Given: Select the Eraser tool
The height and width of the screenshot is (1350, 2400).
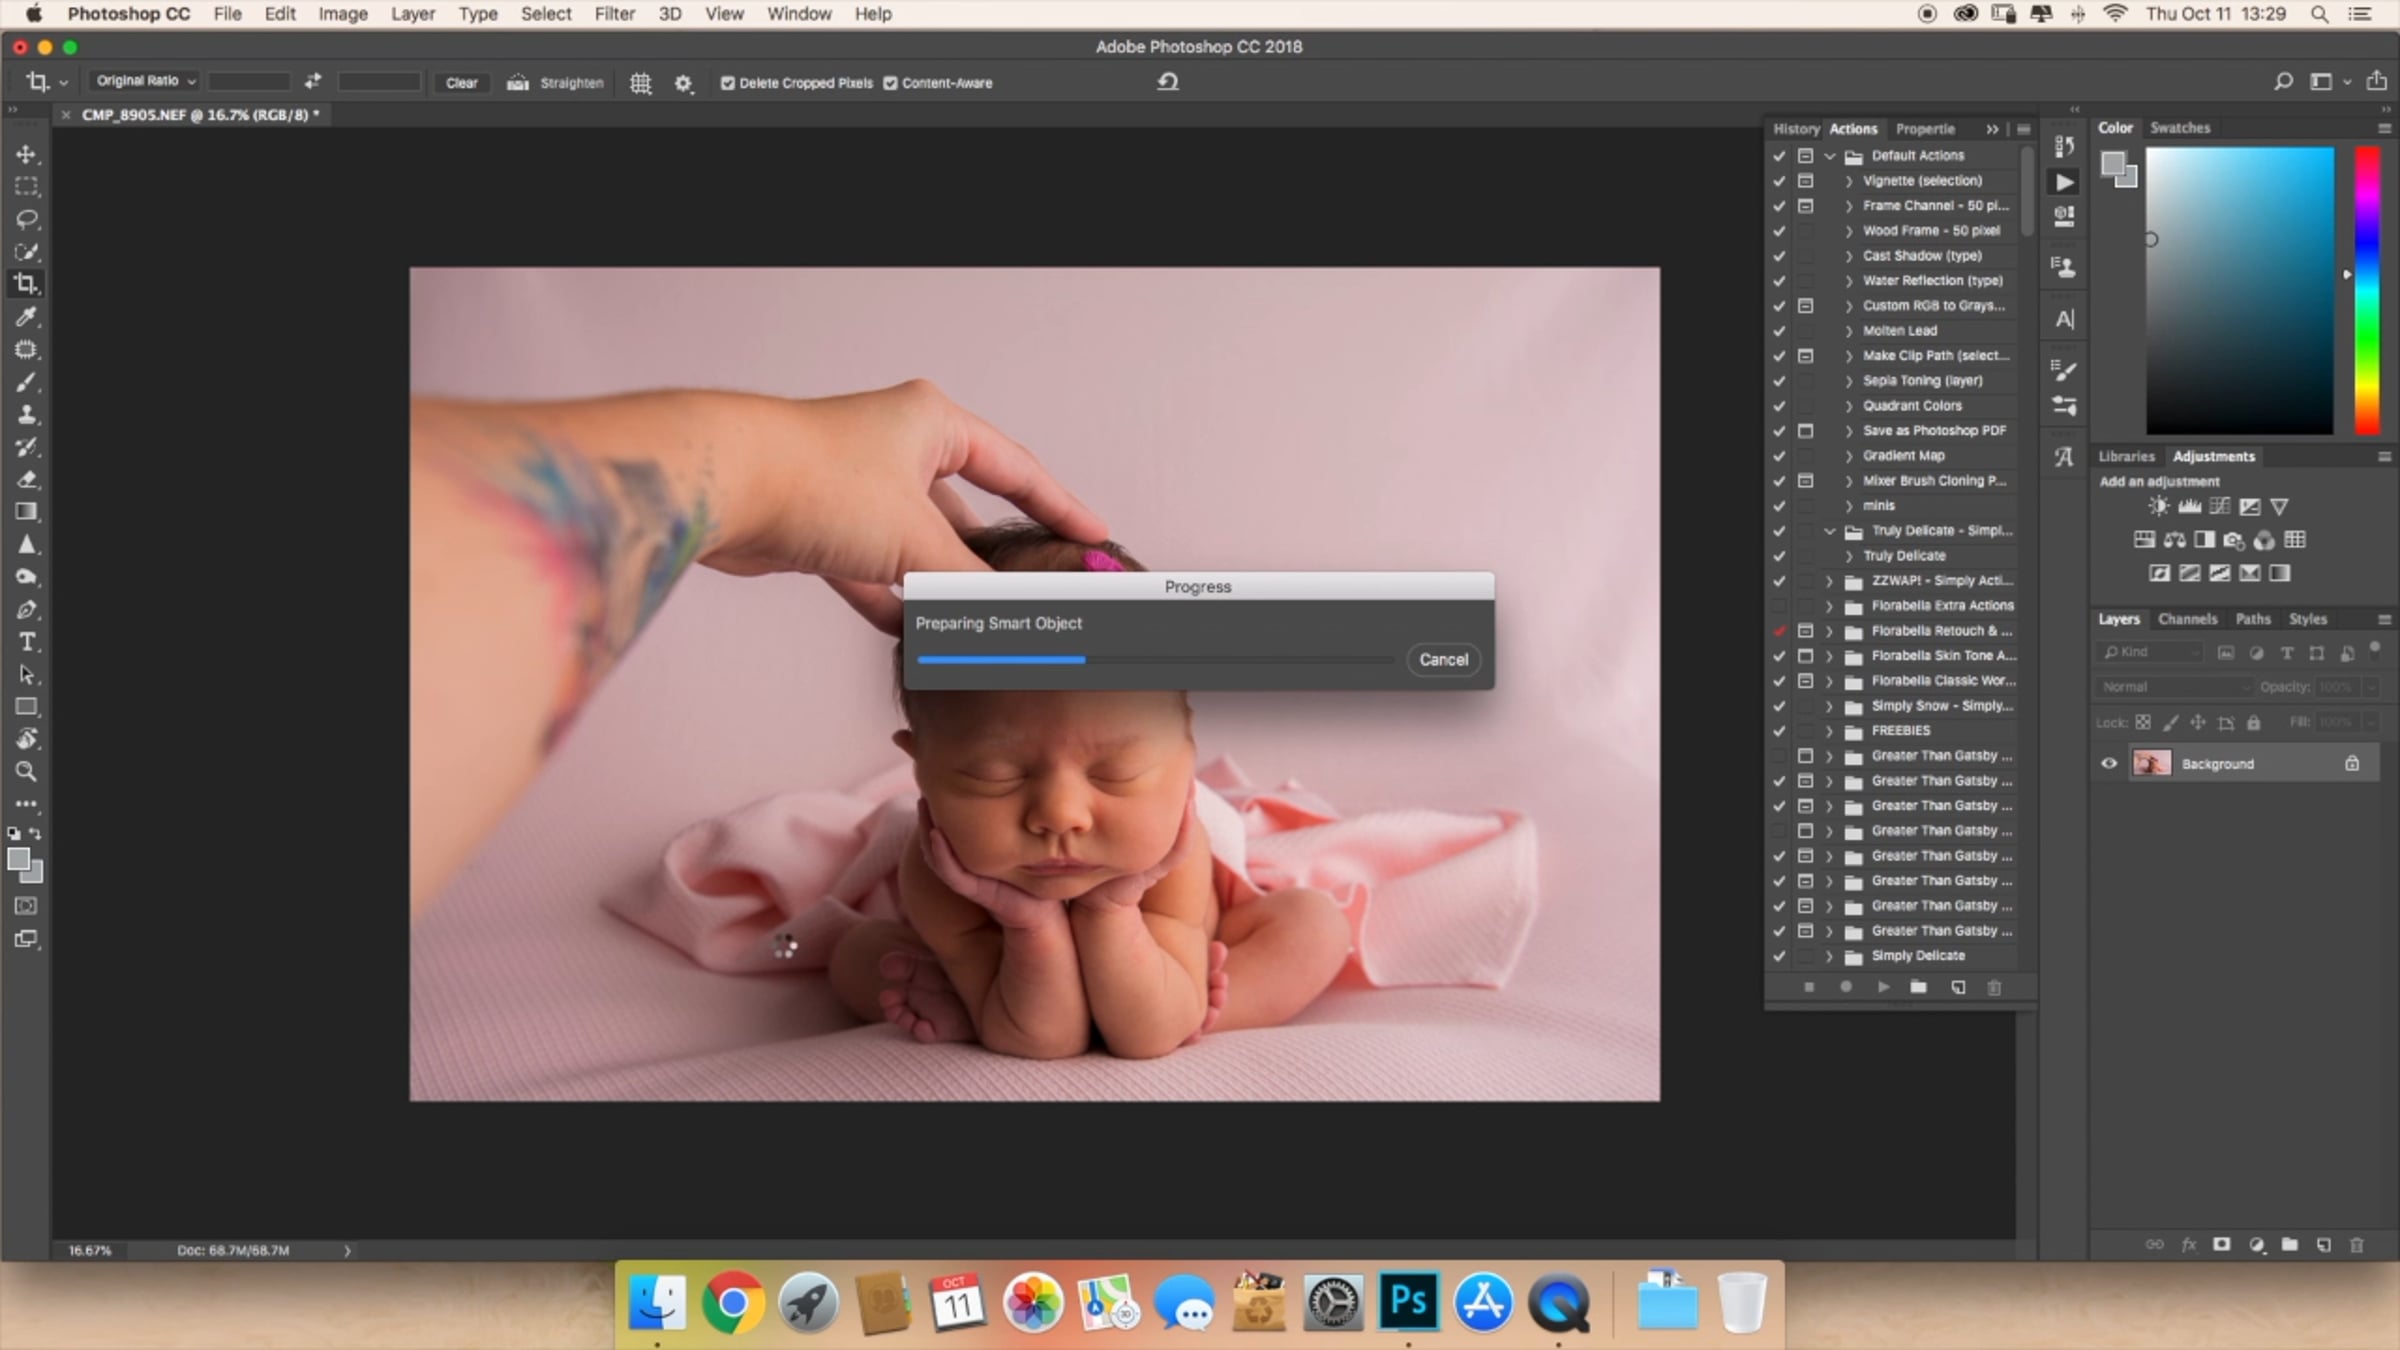Looking at the screenshot, I should [27, 479].
